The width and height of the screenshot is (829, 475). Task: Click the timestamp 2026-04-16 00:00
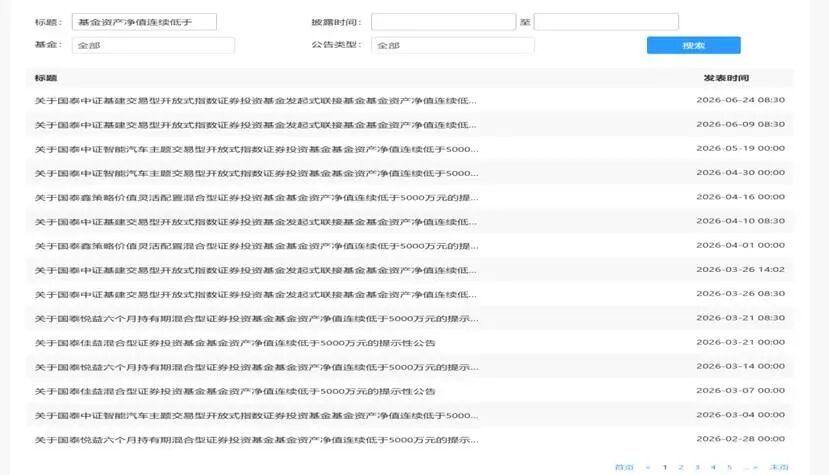tap(740, 197)
